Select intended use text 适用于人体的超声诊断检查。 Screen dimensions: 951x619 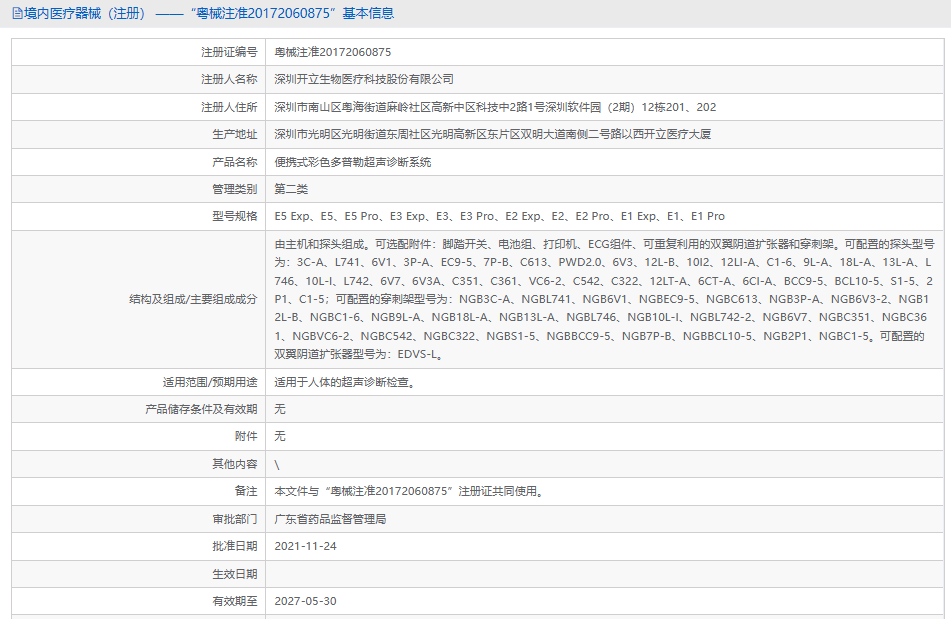click(345, 382)
